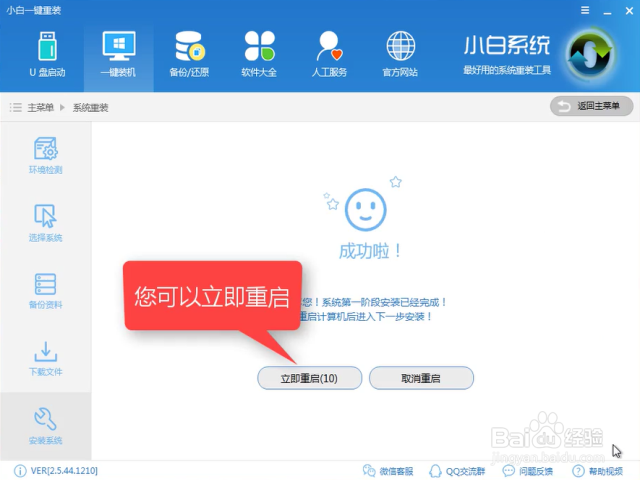This screenshot has width=640, height=480.
Task: Open the U盘启动 tool
Action: coord(47,55)
